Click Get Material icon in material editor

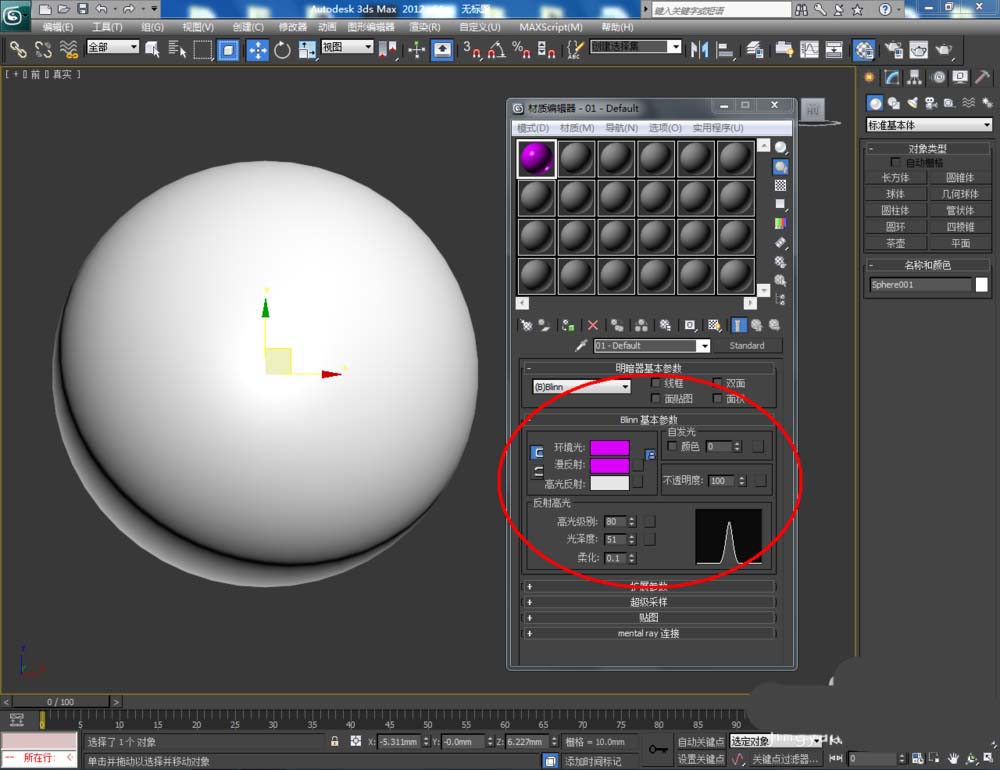[527, 325]
